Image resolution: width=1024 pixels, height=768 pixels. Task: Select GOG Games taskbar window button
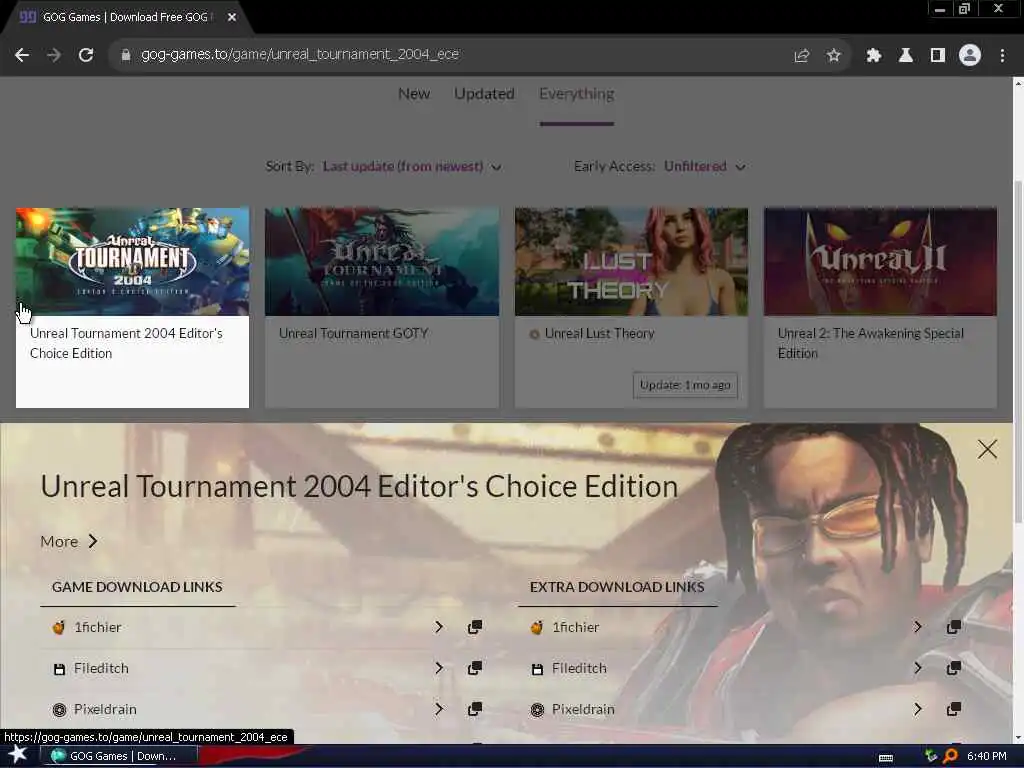coord(118,756)
